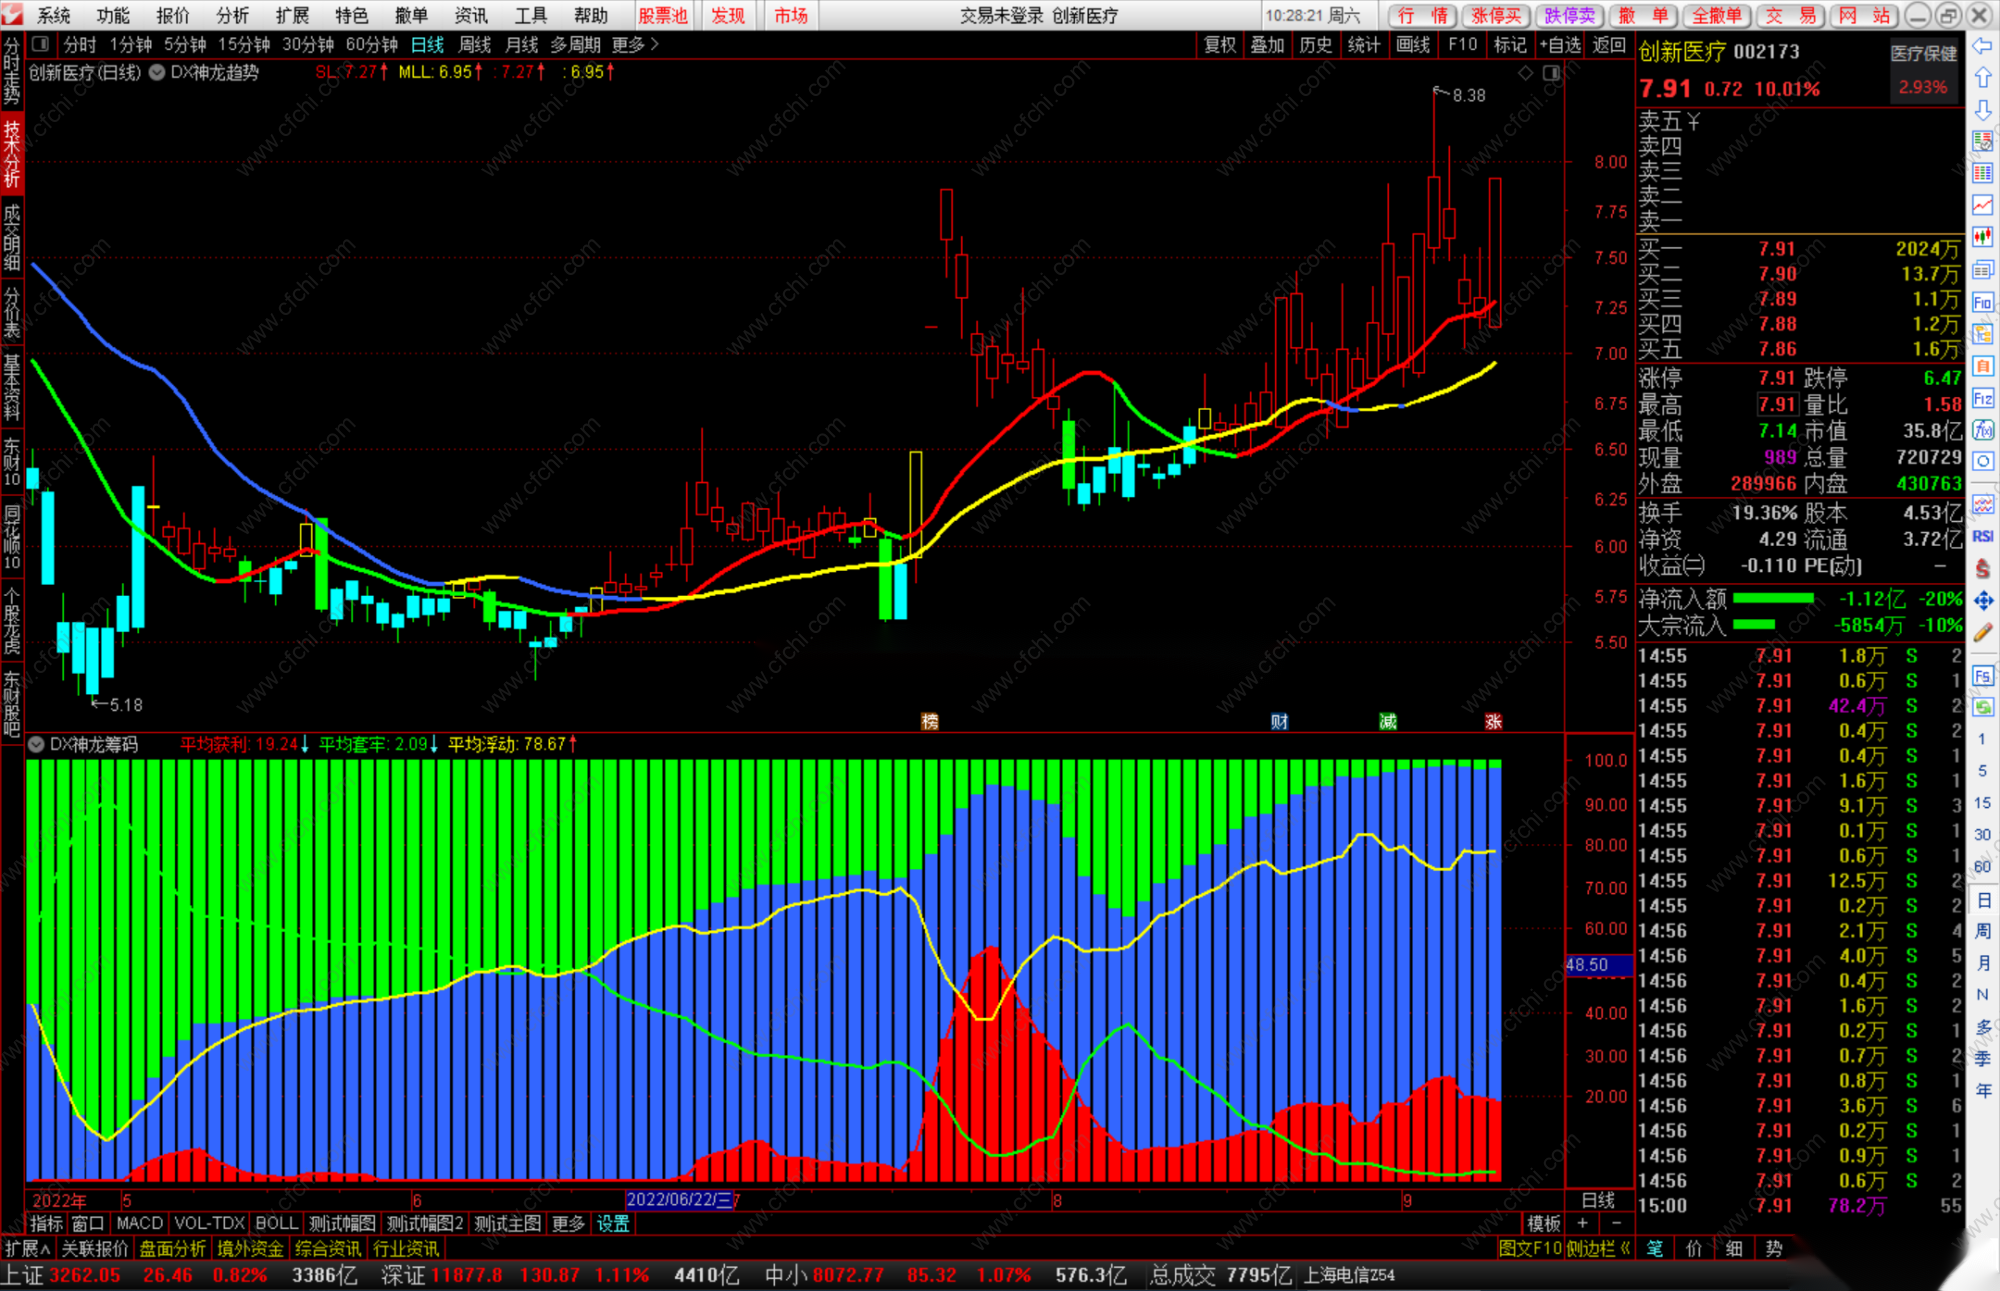This screenshot has height=1291, width=2000.
Task: Toggle the 侧边栏 sidebar collapse button
Action: pyautogui.click(x=1598, y=1249)
